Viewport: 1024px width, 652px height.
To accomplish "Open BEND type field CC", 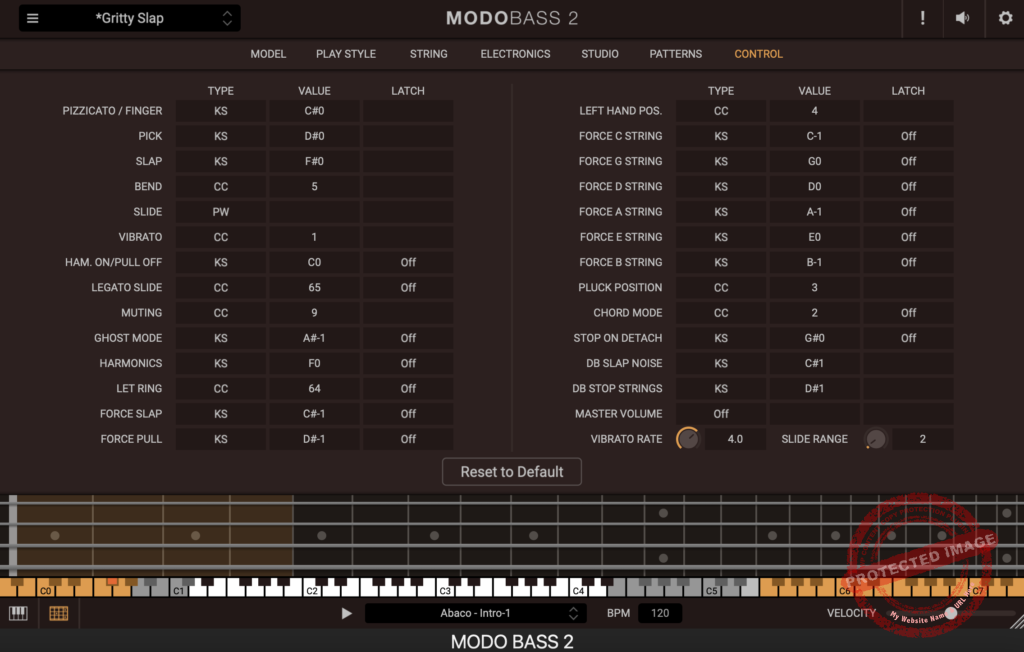I will pyautogui.click(x=221, y=187).
